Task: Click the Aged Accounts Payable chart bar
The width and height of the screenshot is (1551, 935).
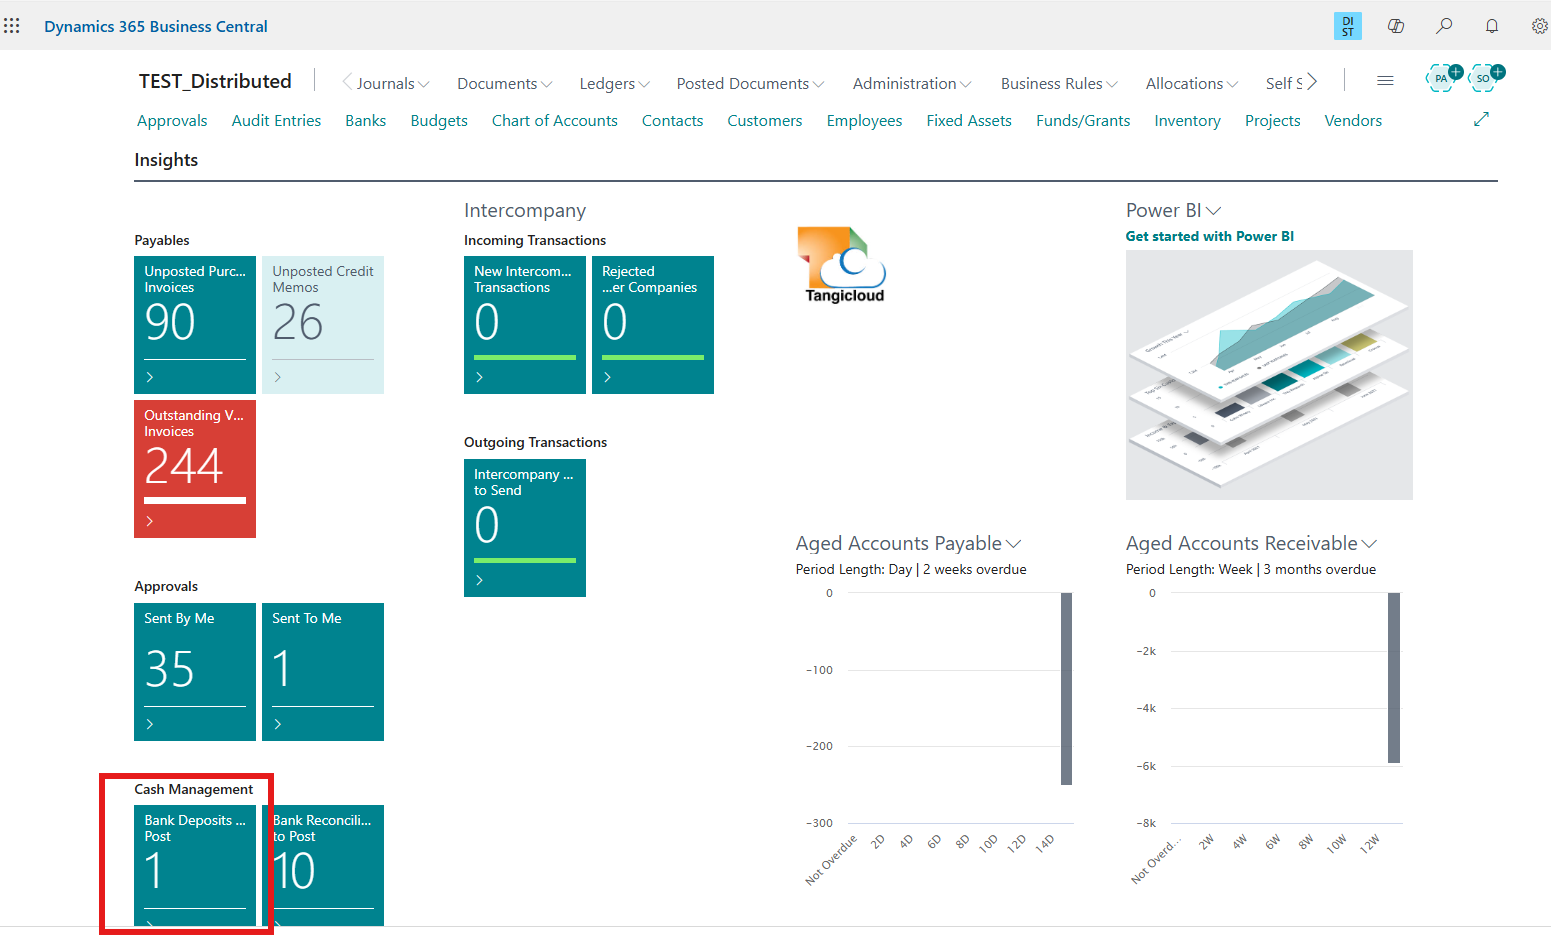Action: [x=1066, y=689]
